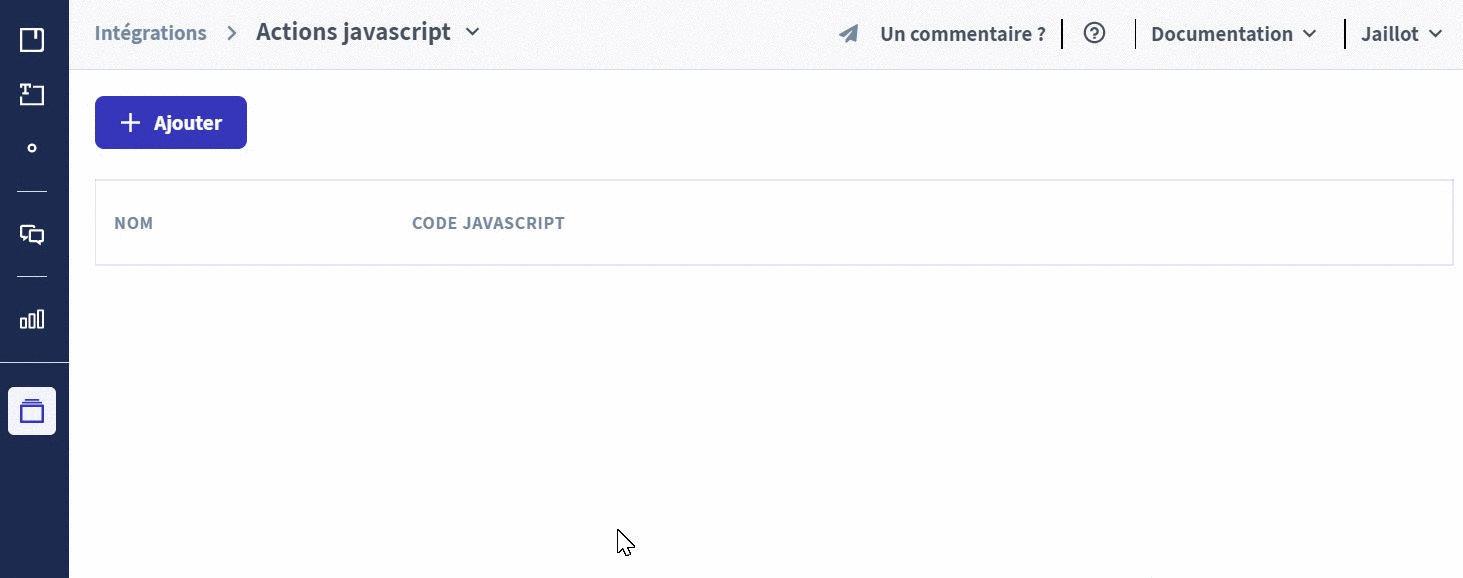Open the bar chart statistics icon
1463x578 pixels.
[x=32, y=320]
